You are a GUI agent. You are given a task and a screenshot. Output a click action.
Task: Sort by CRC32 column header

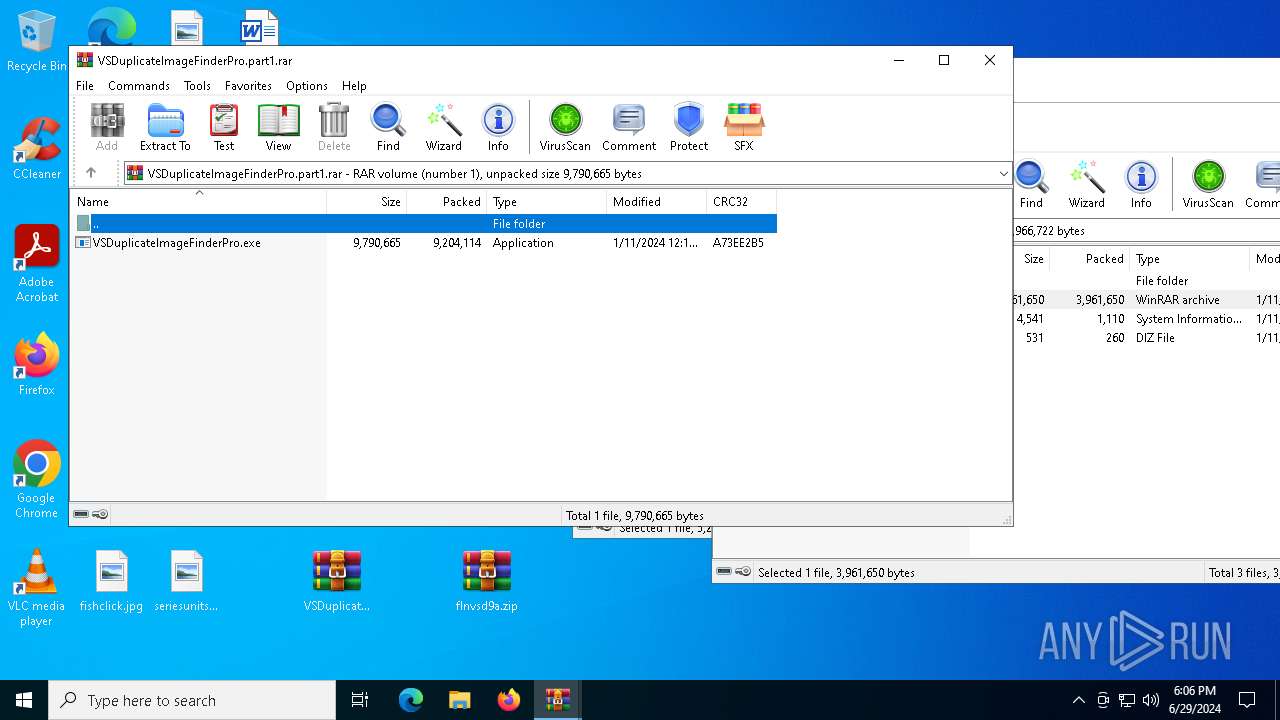pyautogui.click(x=742, y=201)
